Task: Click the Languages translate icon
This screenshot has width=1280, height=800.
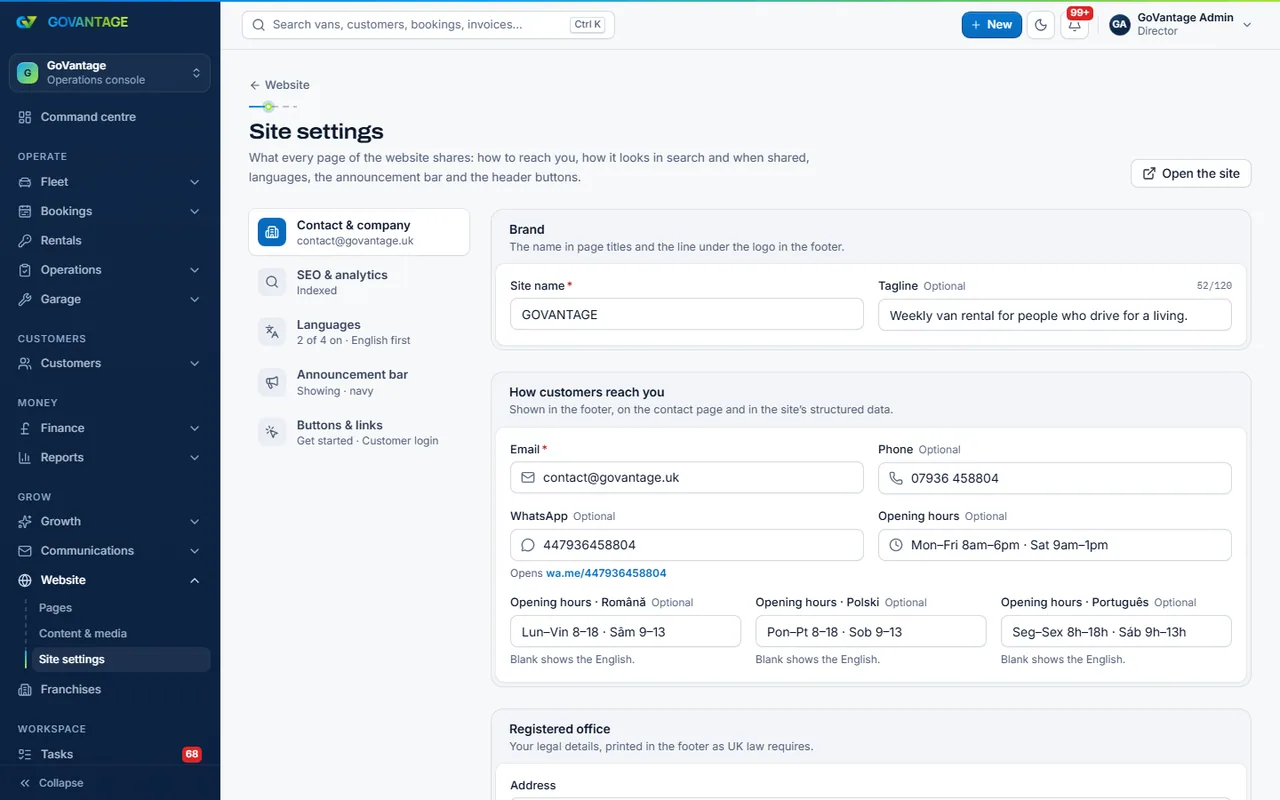Action: pyautogui.click(x=272, y=332)
